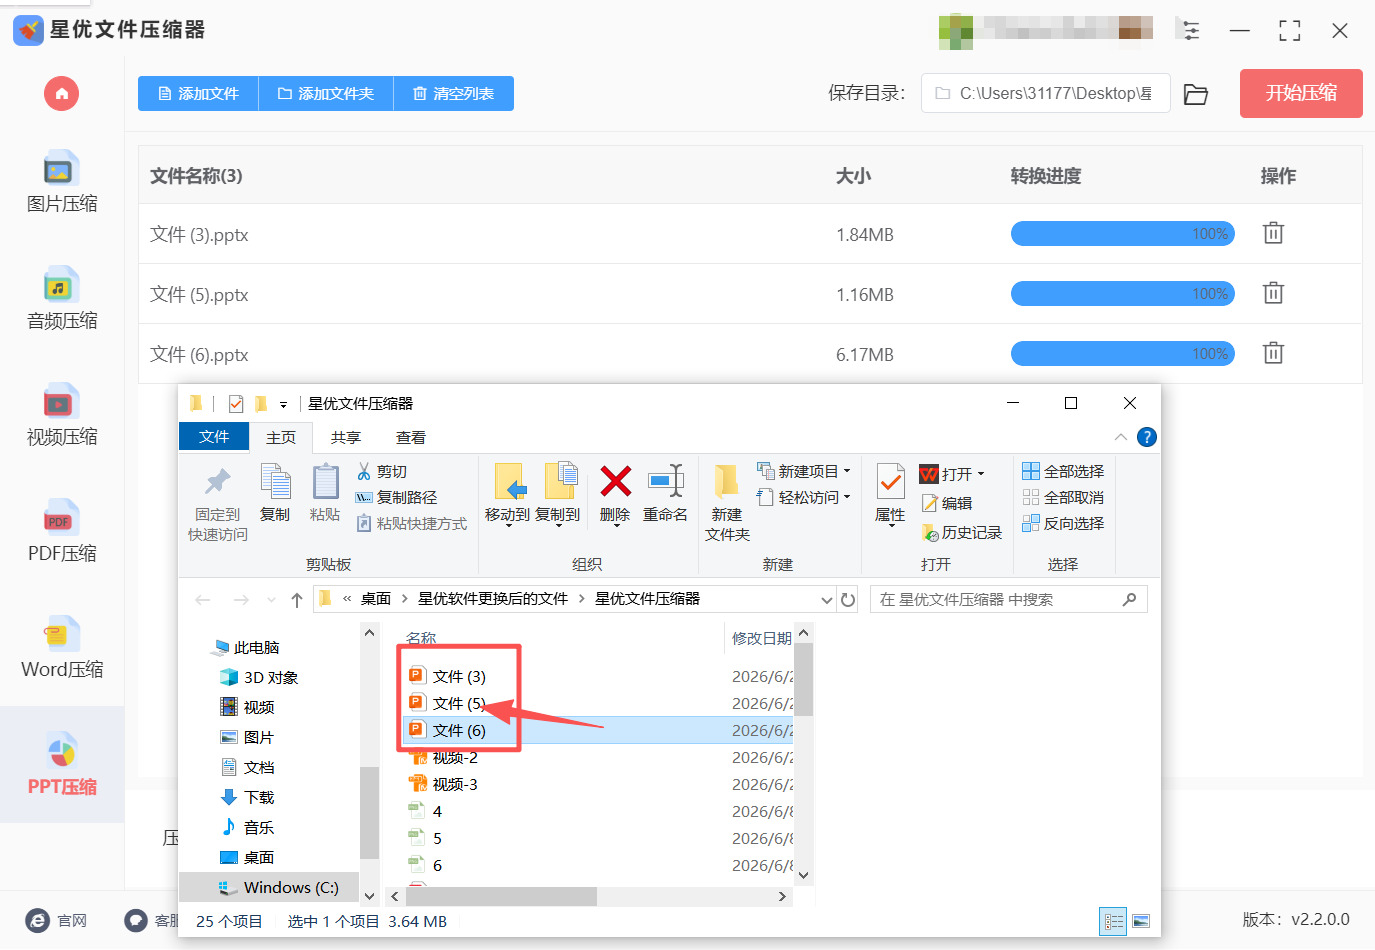
Task: Open Explorer help icon
Action: (x=1147, y=437)
